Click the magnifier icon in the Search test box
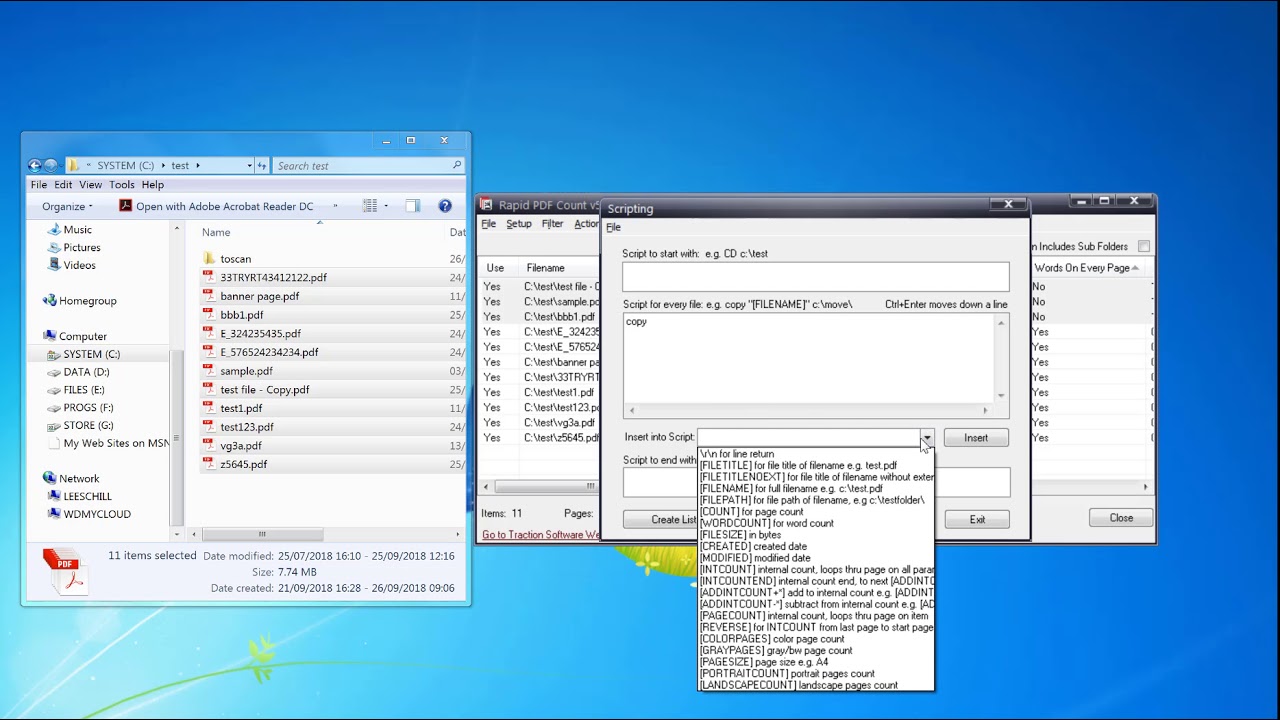The width and height of the screenshot is (1280, 720). [457, 165]
